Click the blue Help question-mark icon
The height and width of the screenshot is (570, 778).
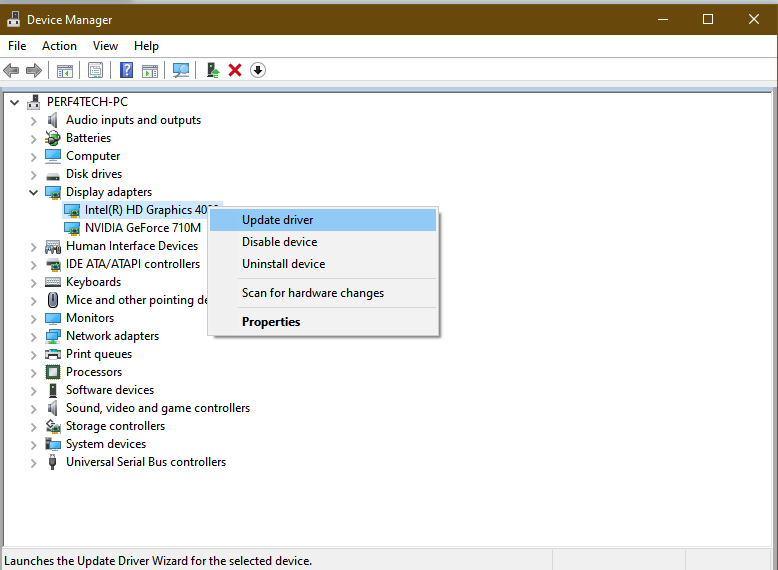(127, 70)
